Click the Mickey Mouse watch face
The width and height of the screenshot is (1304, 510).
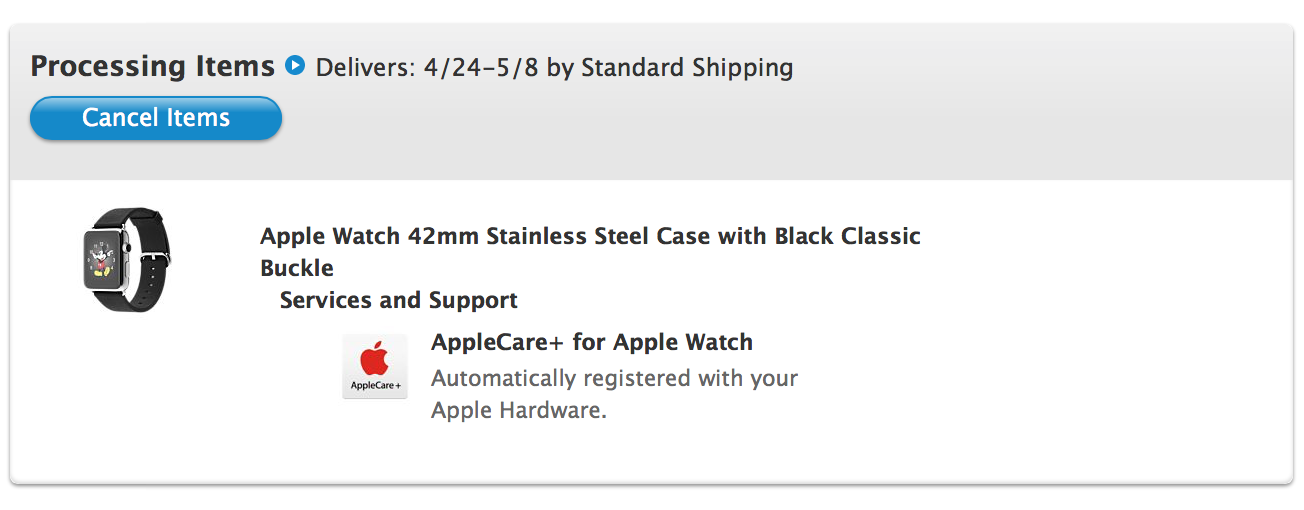coord(102,259)
